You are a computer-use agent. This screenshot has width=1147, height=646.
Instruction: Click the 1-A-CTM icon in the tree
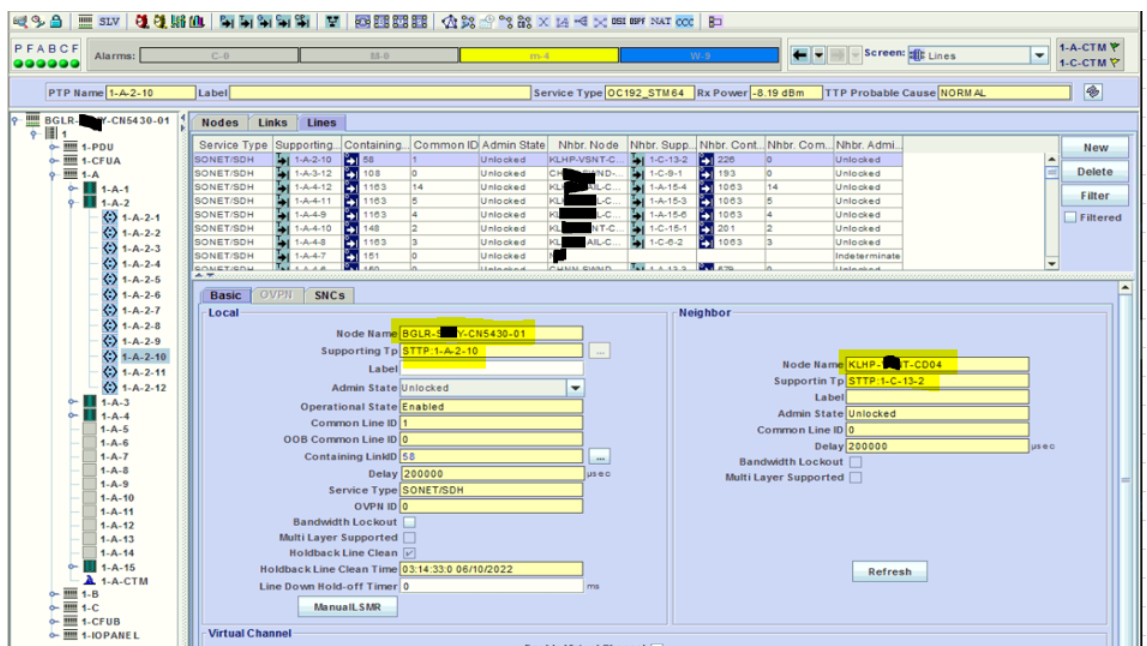point(90,580)
